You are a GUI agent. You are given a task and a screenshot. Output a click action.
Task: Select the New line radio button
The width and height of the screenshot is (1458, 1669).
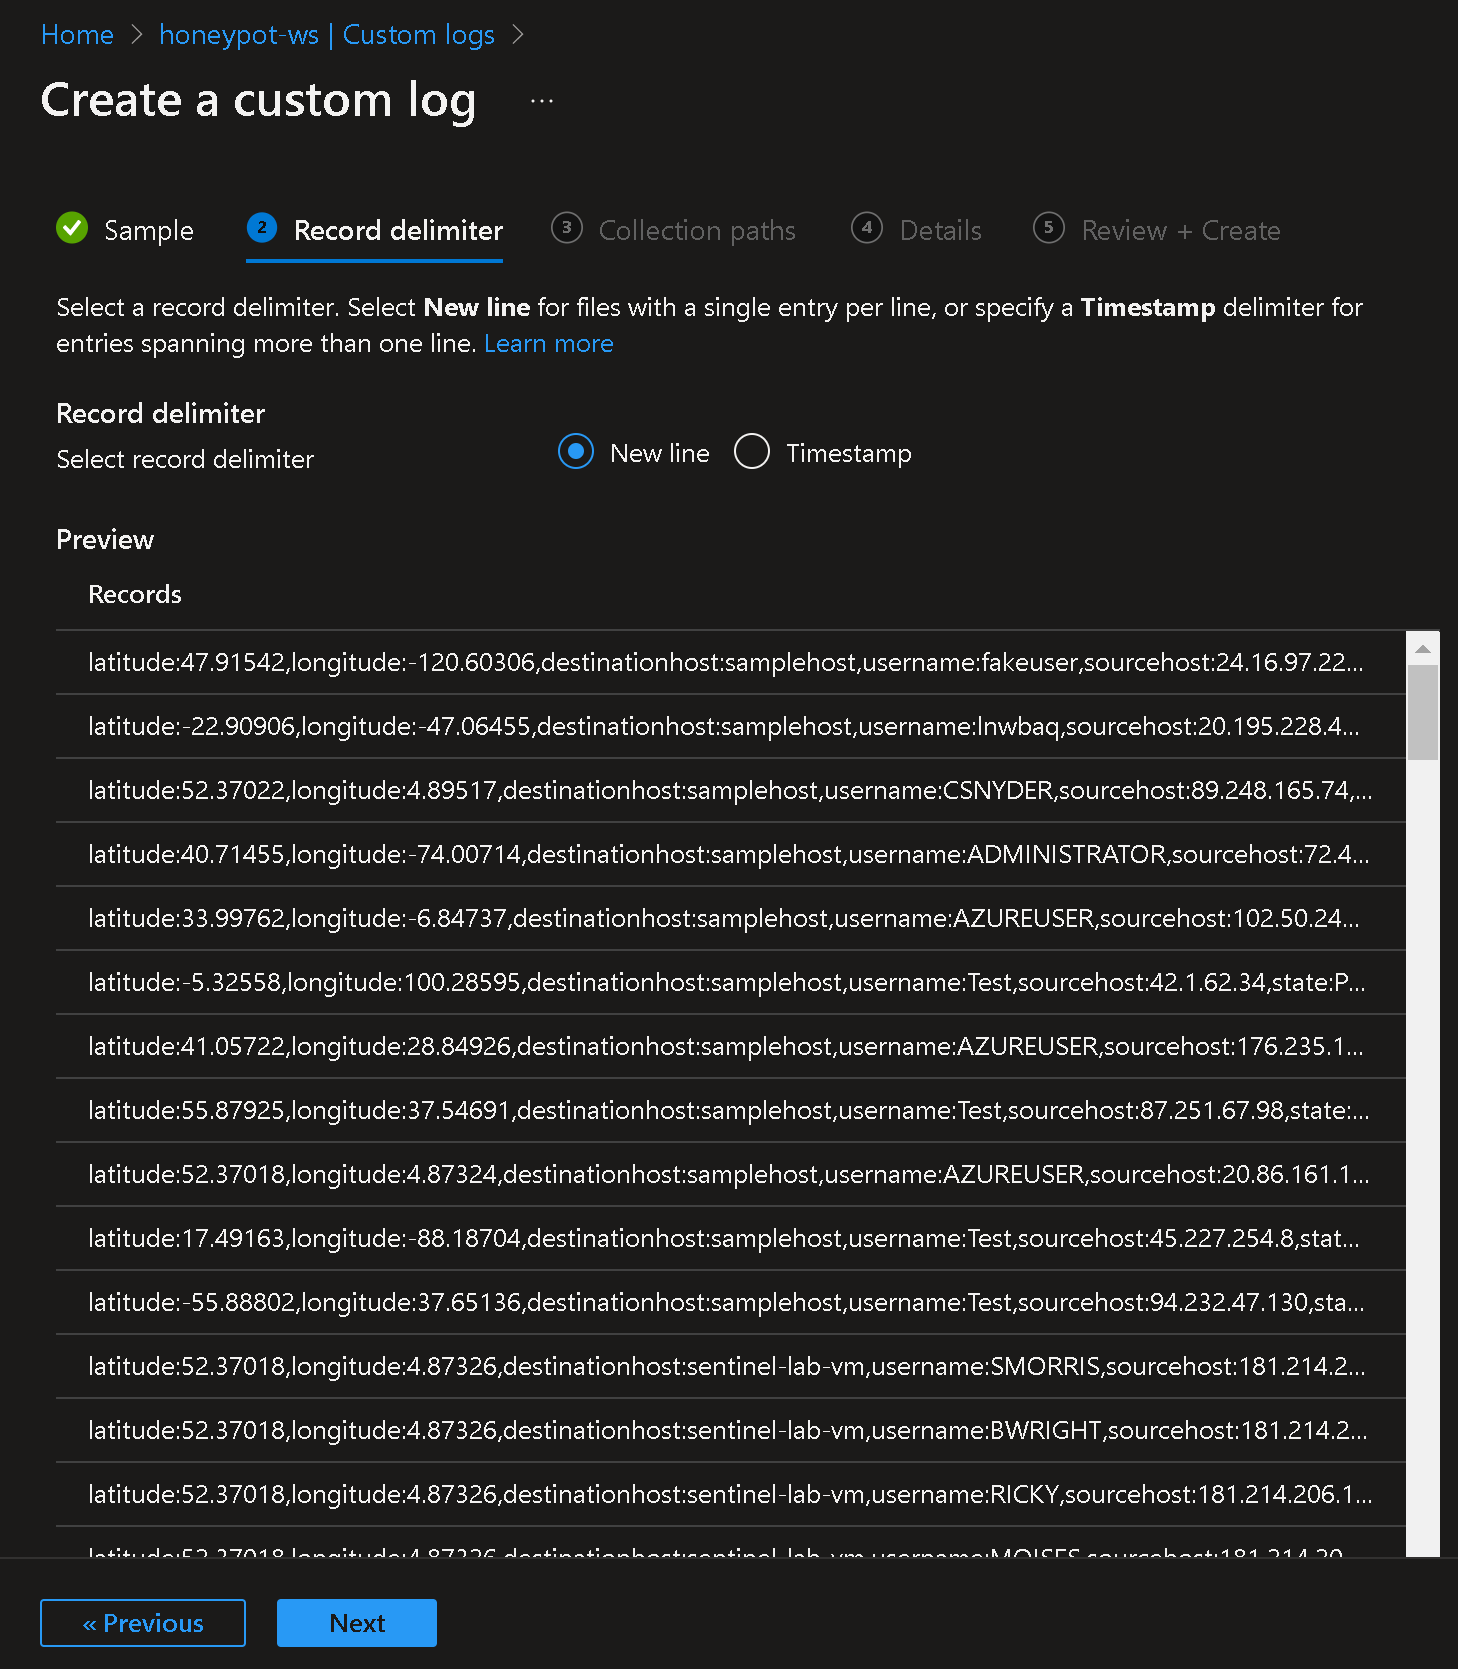(x=575, y=452)
